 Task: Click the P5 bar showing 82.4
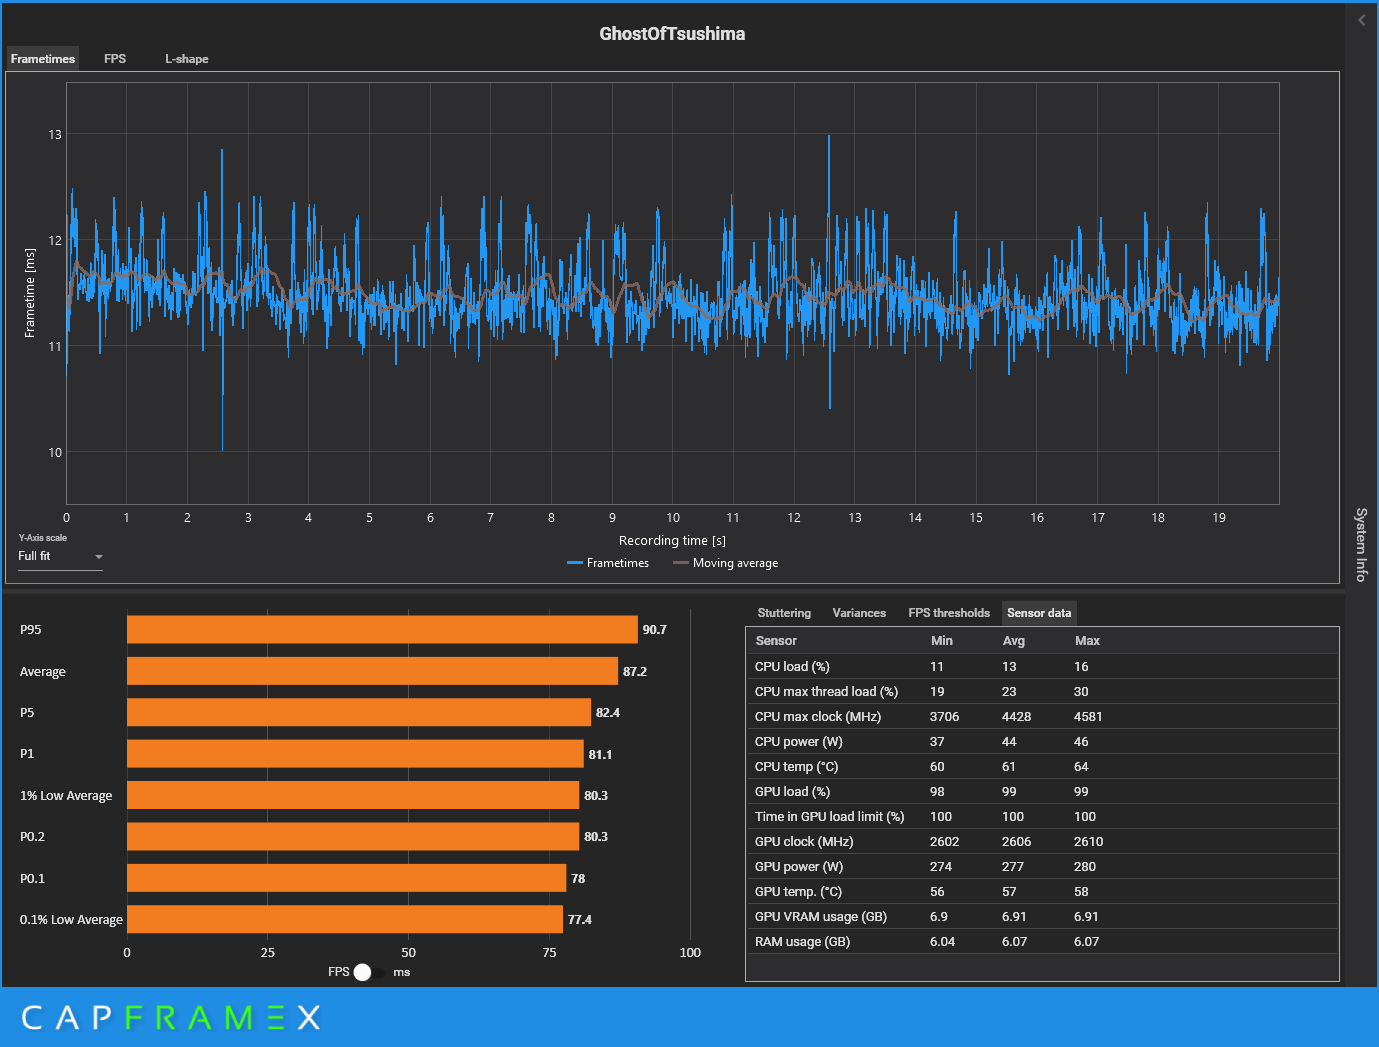(x=359, y=712)
